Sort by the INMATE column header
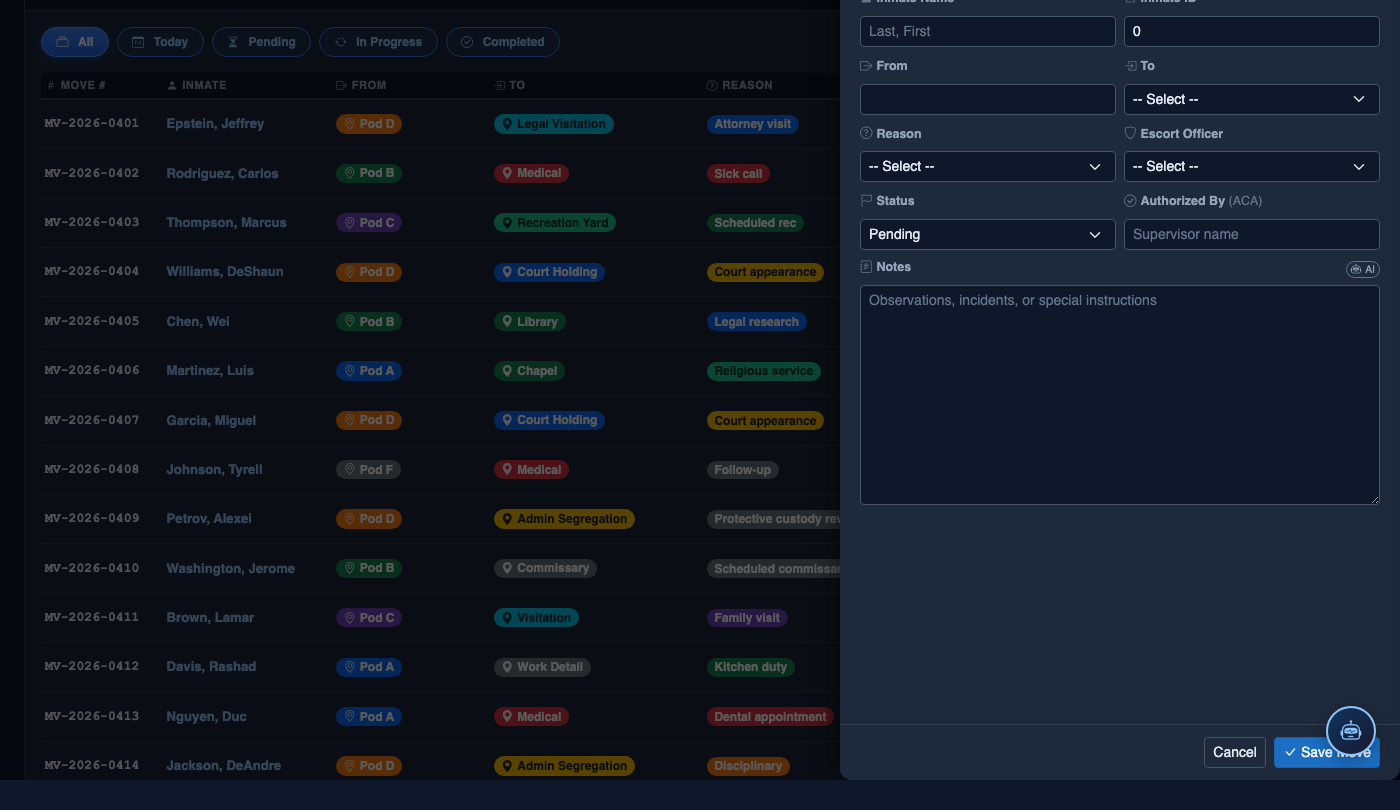This screenshot has width=1400, height=810. click(197, 85)
